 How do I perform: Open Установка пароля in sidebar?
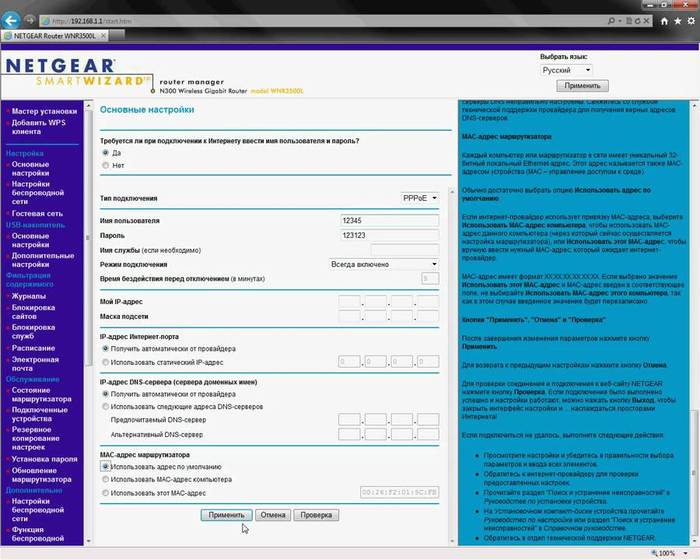[x=44, y=459]
